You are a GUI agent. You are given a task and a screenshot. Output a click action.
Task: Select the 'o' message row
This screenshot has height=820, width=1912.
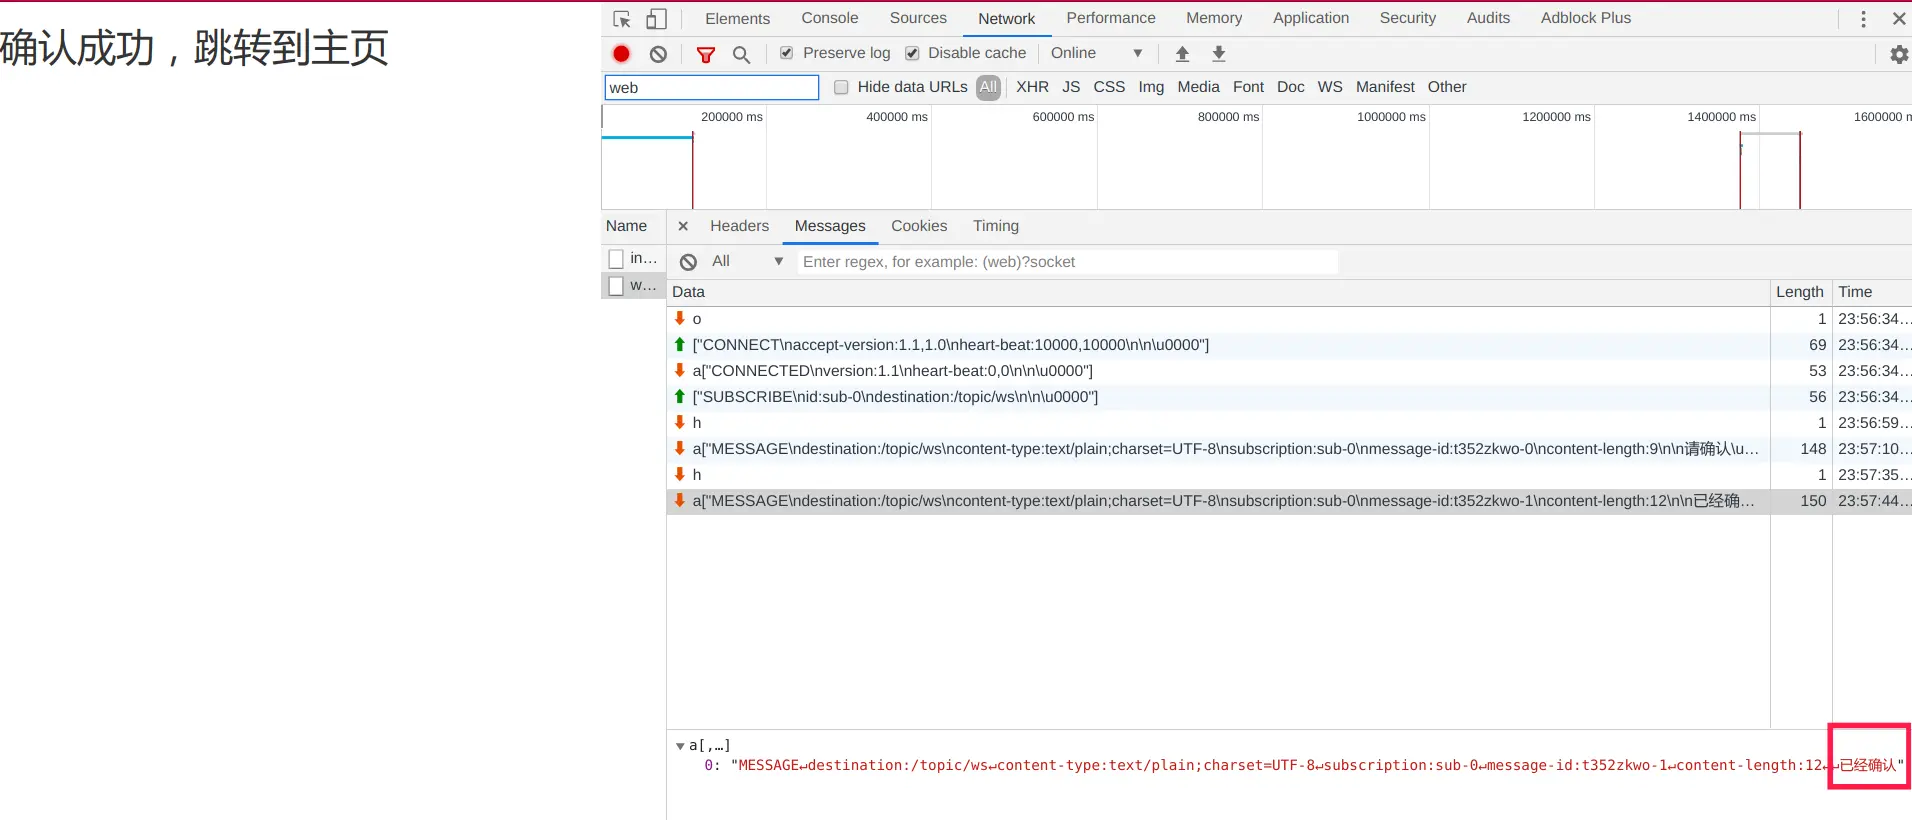tap(1289, 319)
